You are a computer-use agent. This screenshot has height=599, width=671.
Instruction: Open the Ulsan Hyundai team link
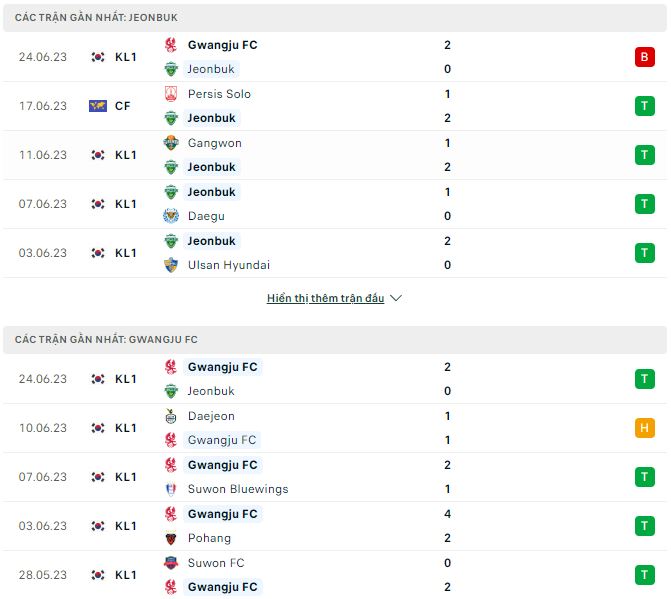[x=228, y=265]
